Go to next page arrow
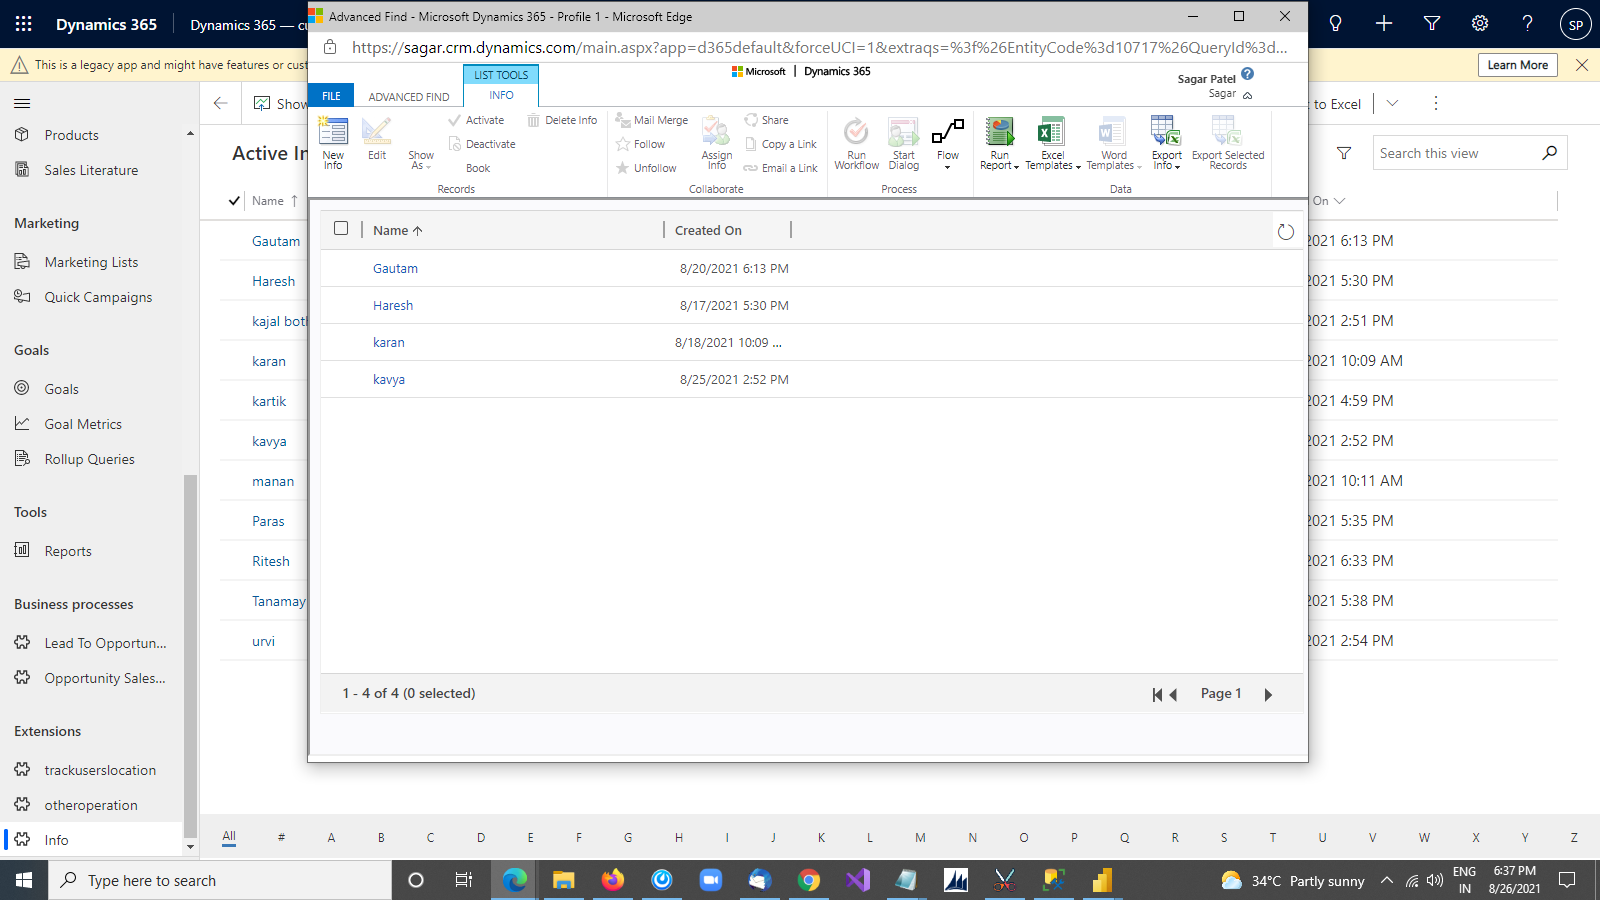The width and height of the screenshot is (1600, 900). [x=1268, y=695]
